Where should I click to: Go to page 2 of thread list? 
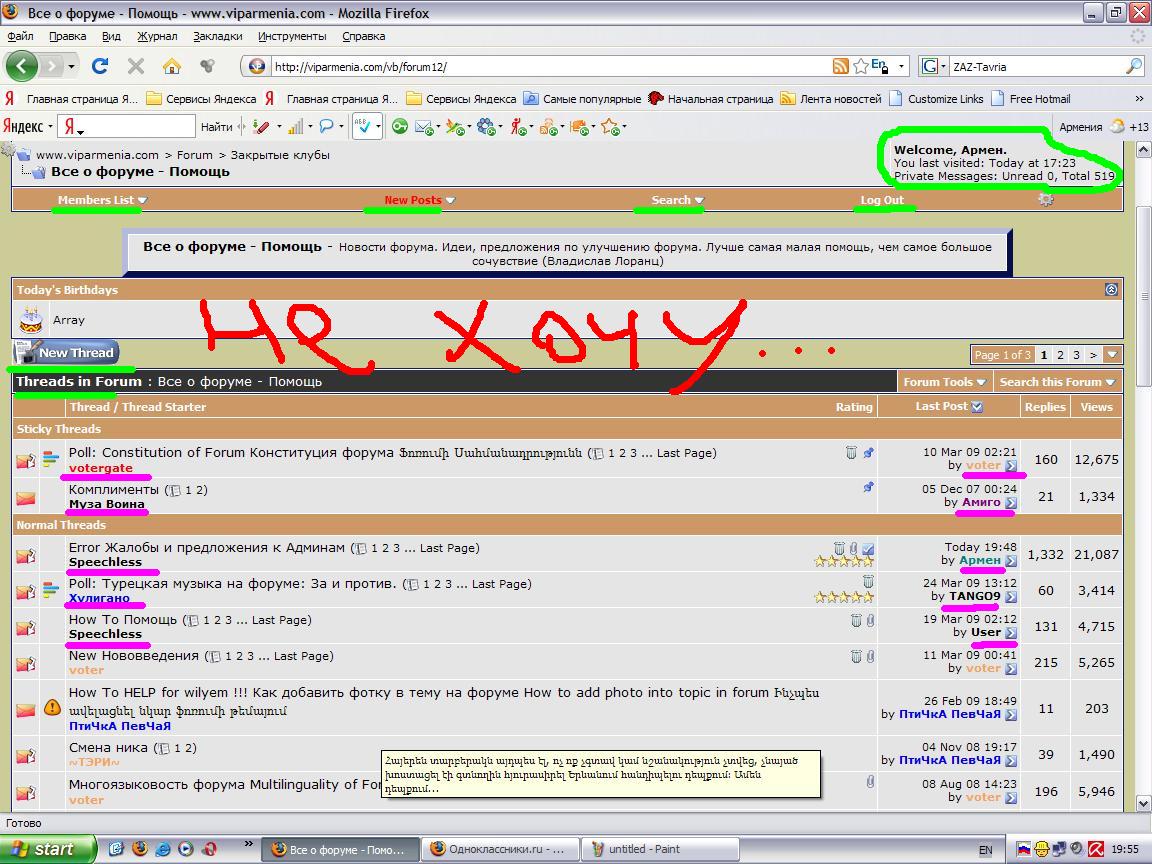pyautogui.click(x=1060, y=355)
